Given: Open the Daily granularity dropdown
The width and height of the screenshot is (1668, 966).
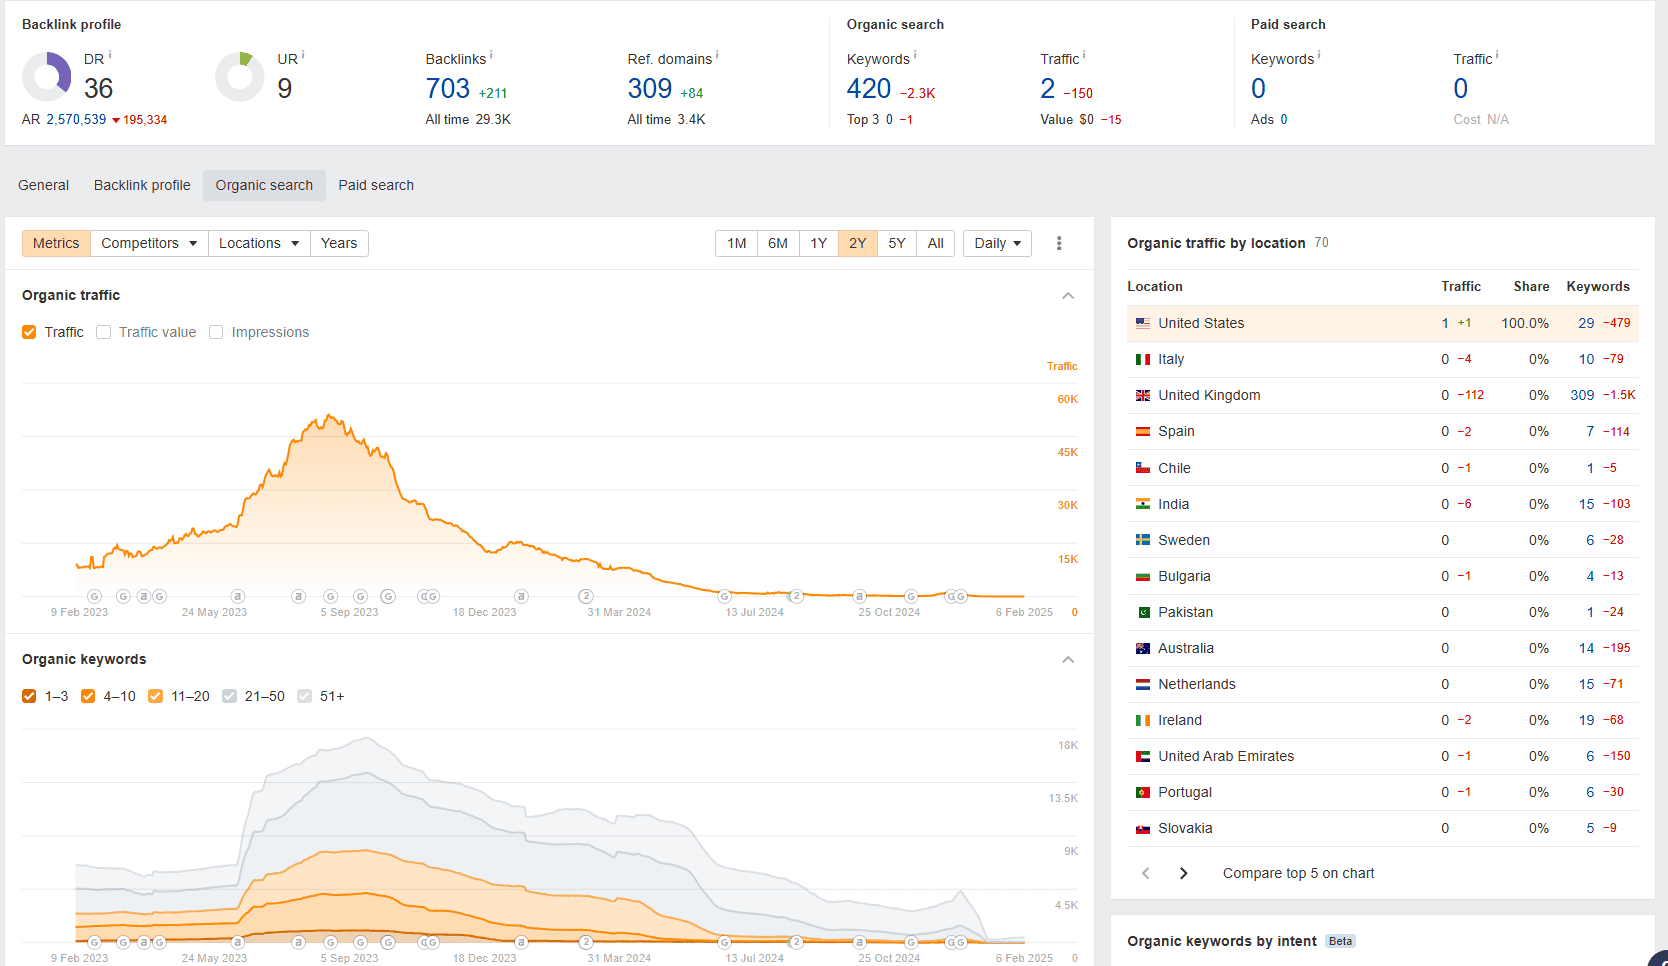Looking at the screenshot, I should click(x=997, y=243).
